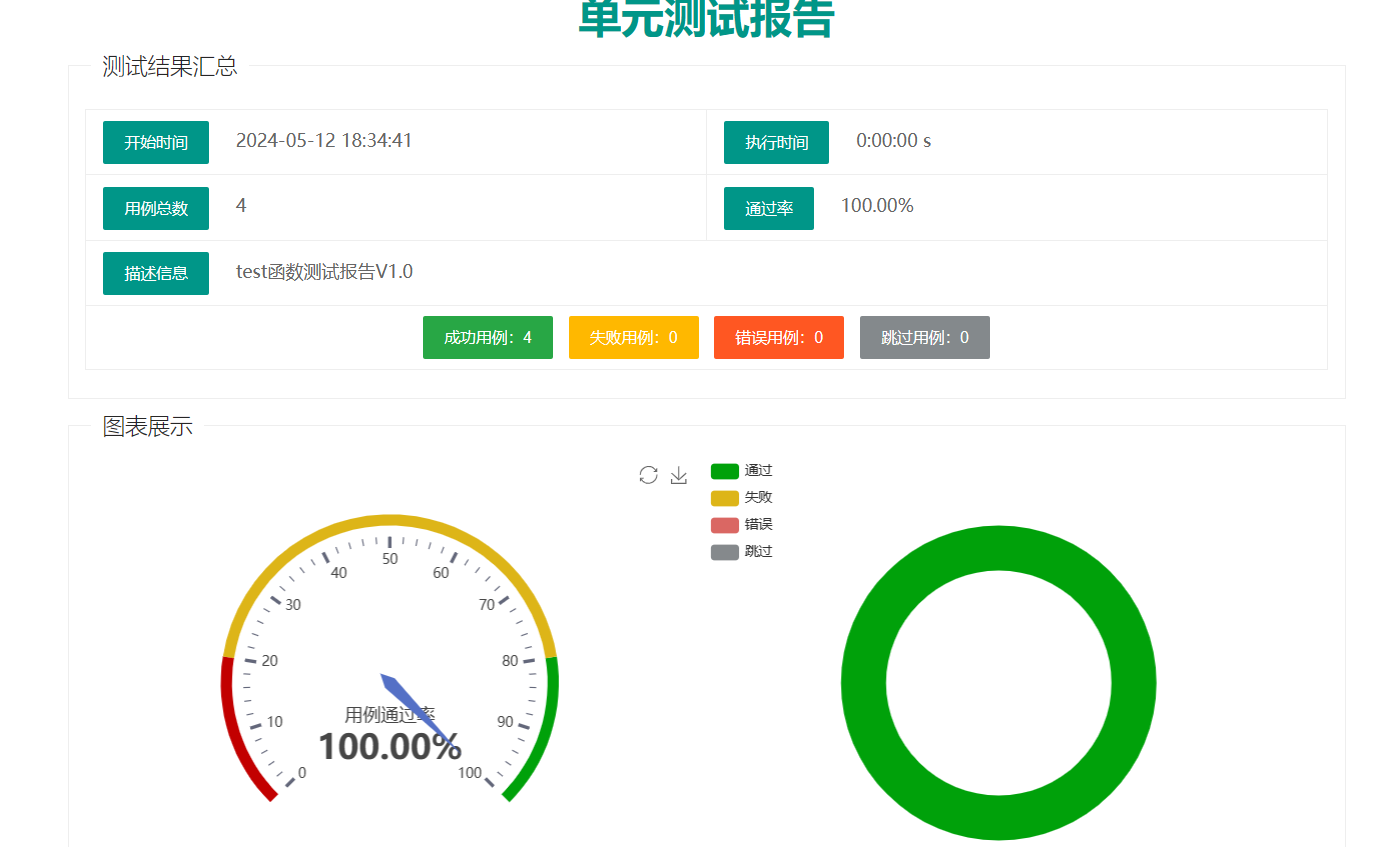1384x847 pixels.
Task: Click the save-as-image download icon
Action: coord(679,475)
